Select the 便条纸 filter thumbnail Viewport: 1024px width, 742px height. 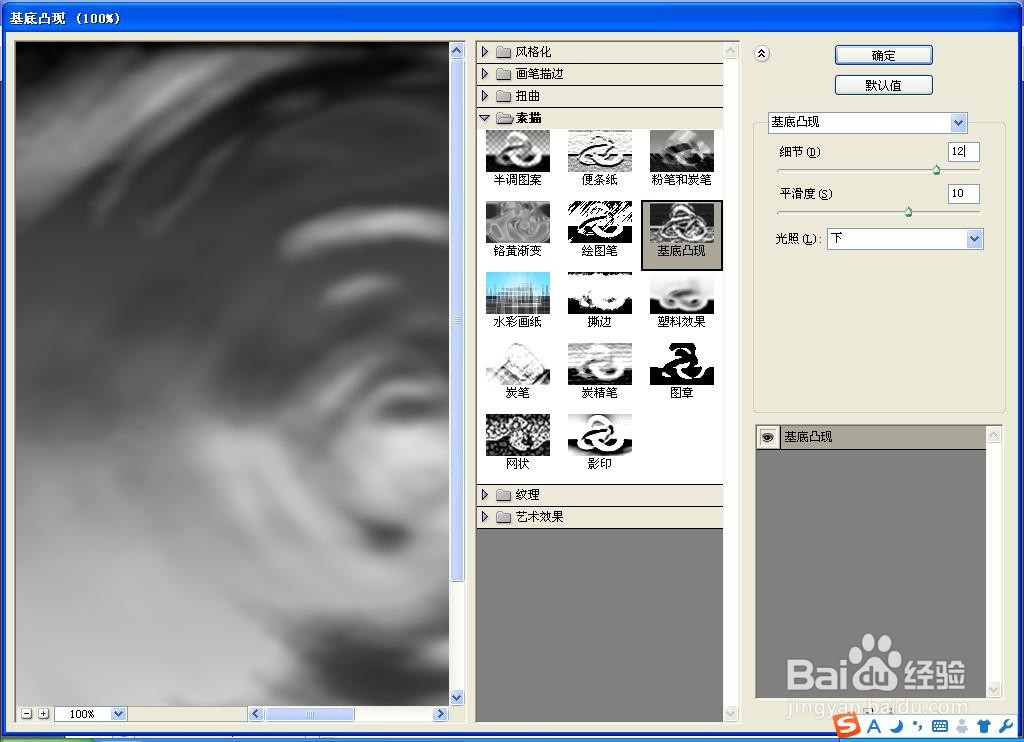pos(600,151)
